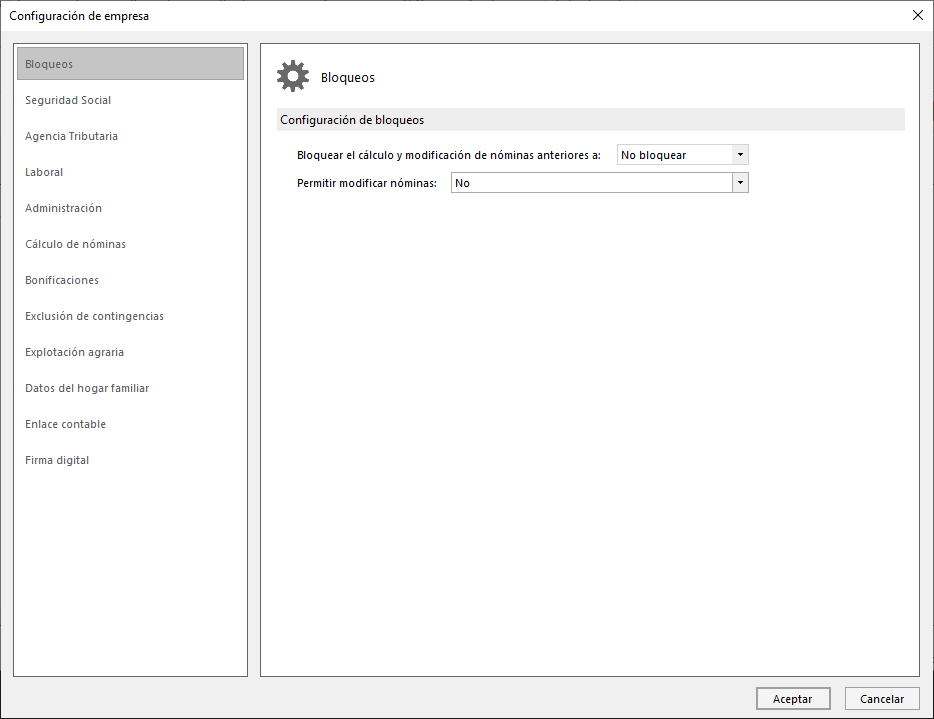Select the Bloqueos section in sidebar
This screenshot has width=934, height=719.
tap(130, 64)
